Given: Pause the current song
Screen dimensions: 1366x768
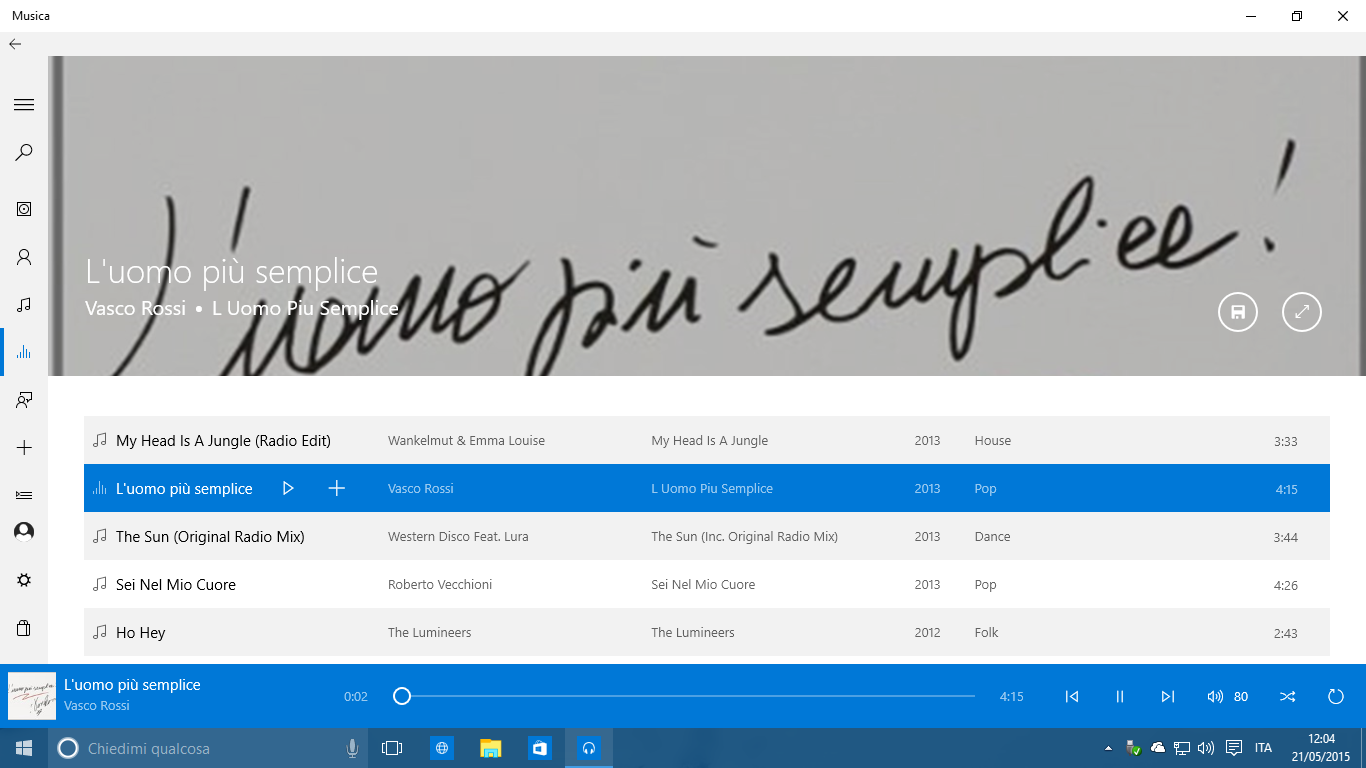Looking at the screenshot, I should [x=1120, y=696].
